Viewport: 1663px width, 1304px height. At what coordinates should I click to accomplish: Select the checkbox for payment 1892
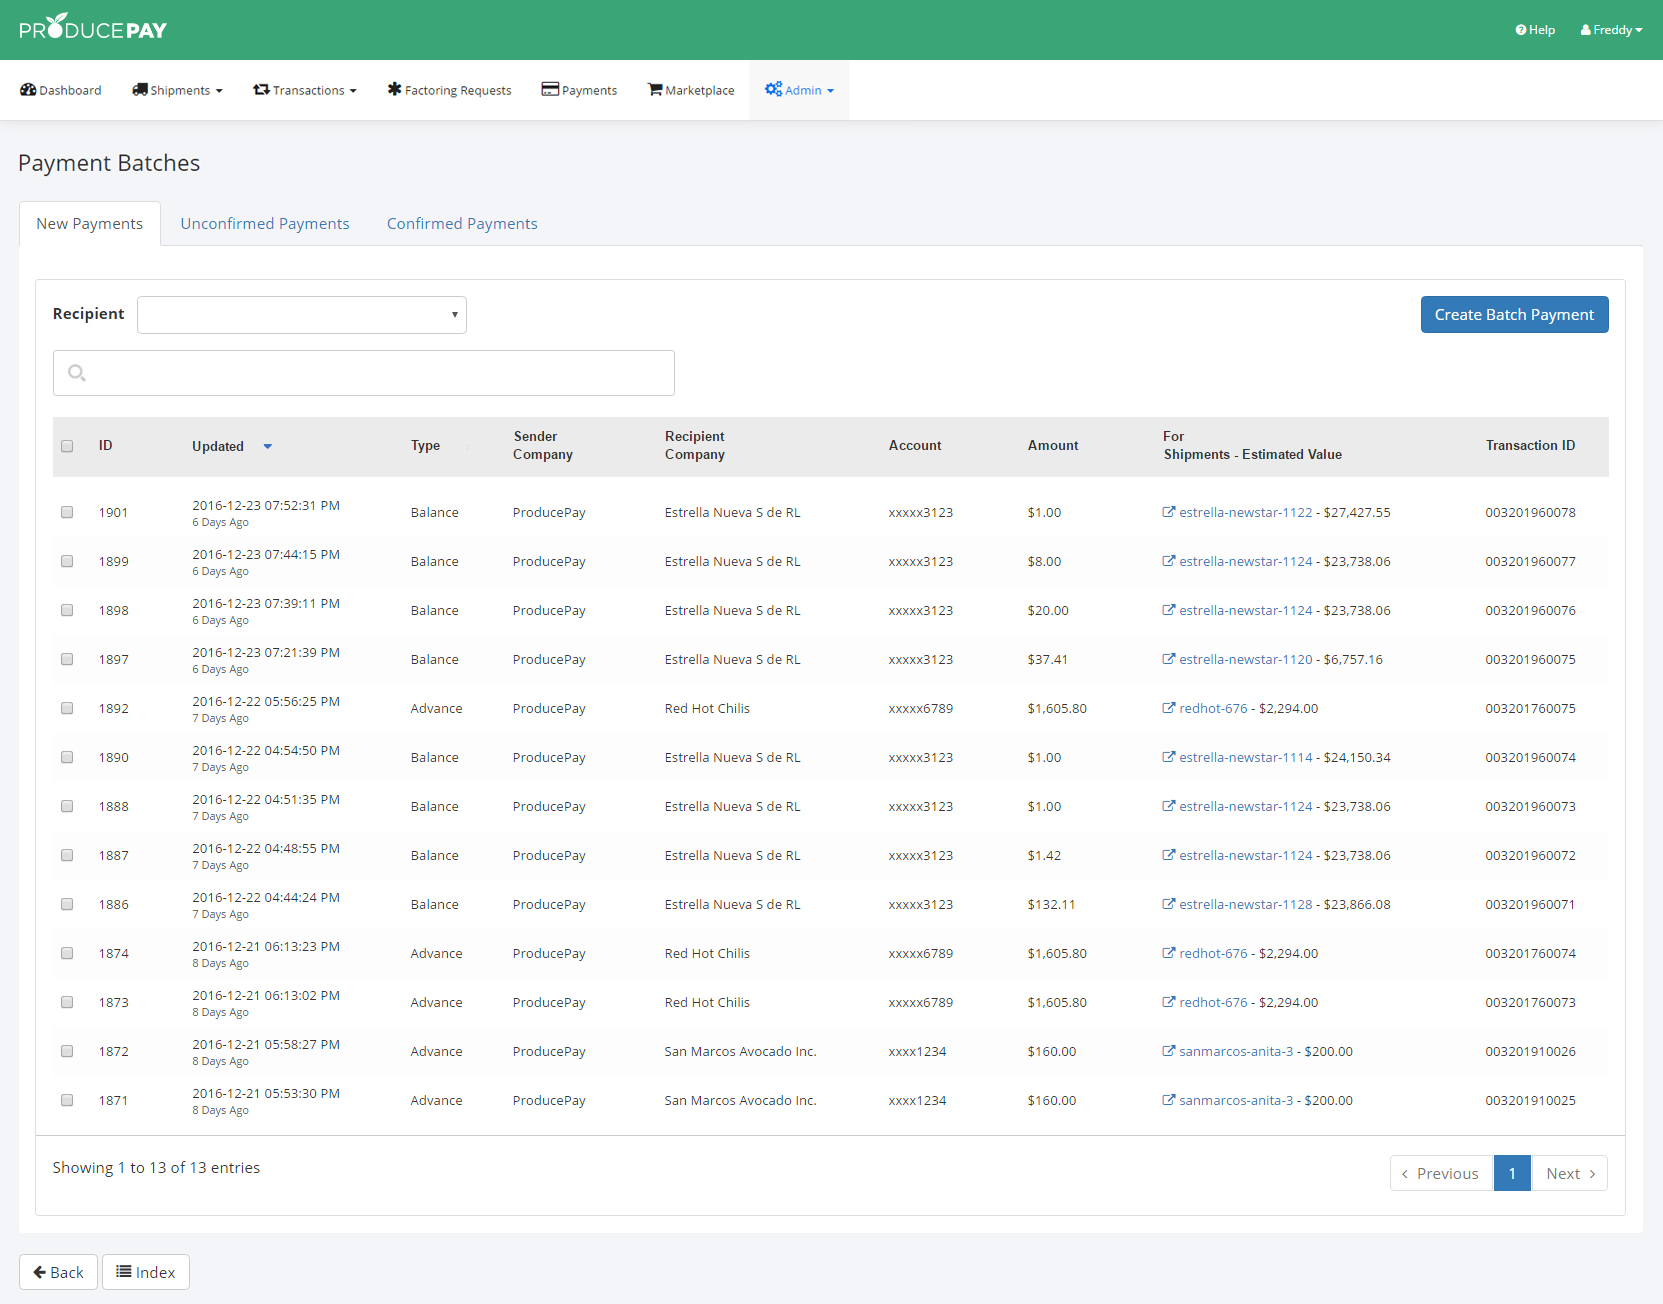point(67,708)
